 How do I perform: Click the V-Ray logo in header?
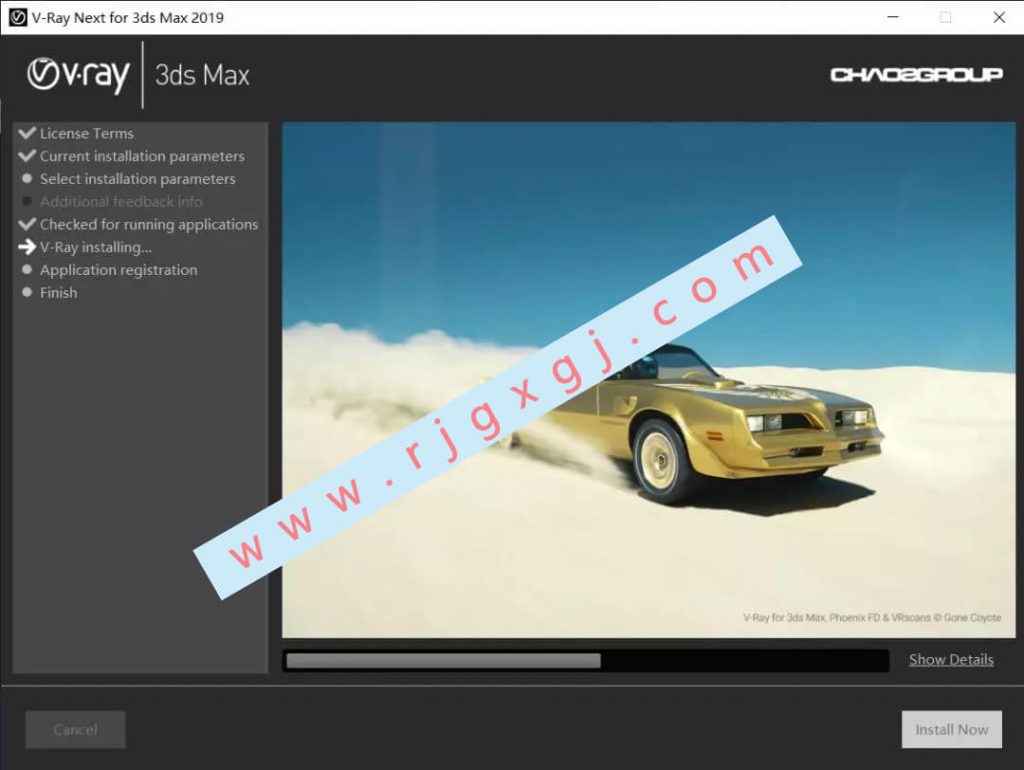point(78,74)
